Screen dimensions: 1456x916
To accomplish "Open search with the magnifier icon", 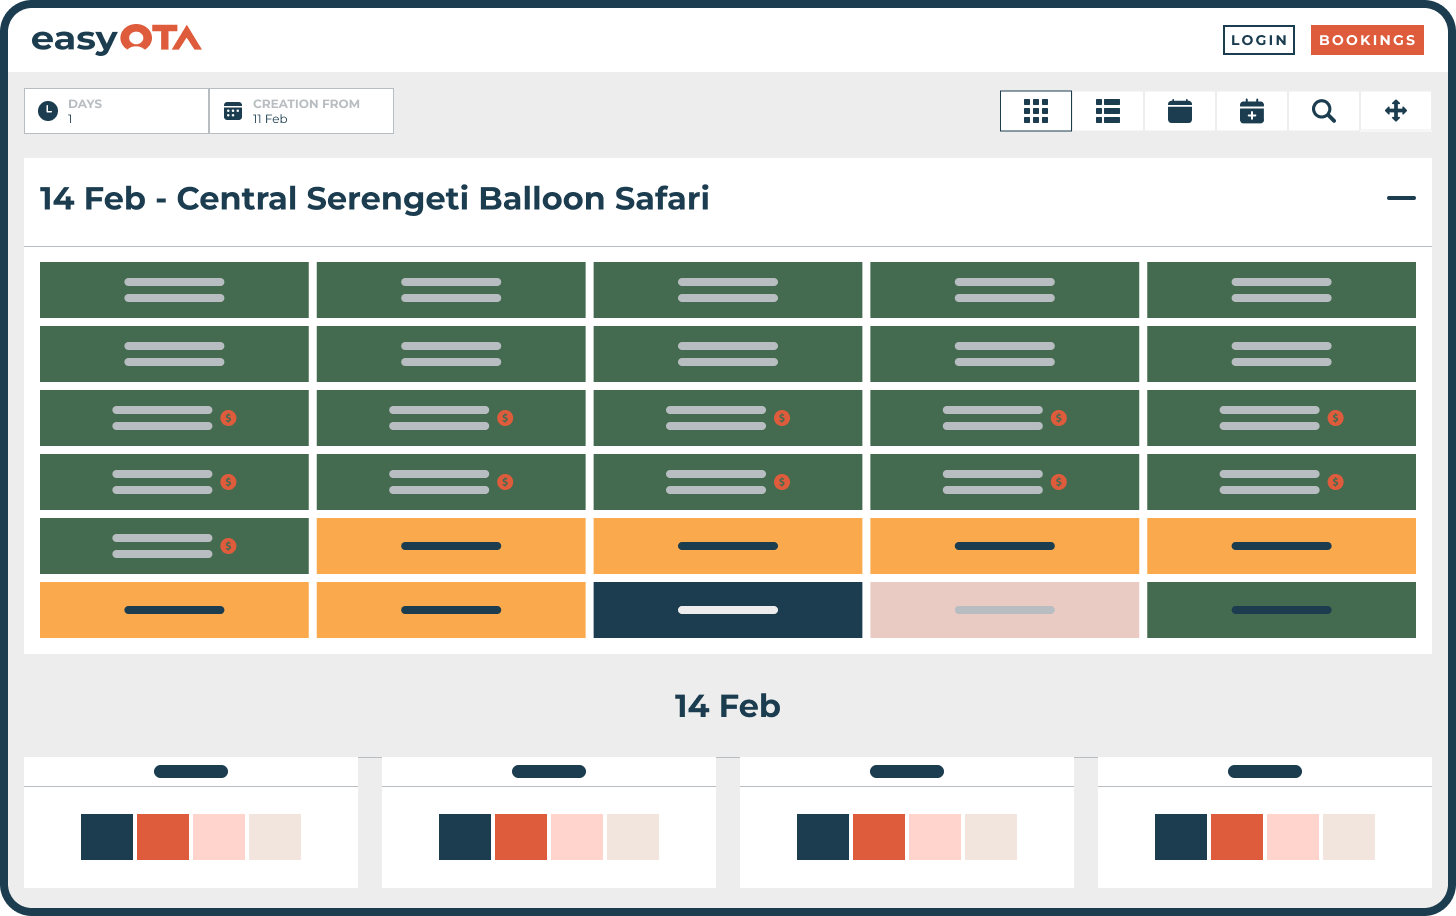I will coord(1324,111).
